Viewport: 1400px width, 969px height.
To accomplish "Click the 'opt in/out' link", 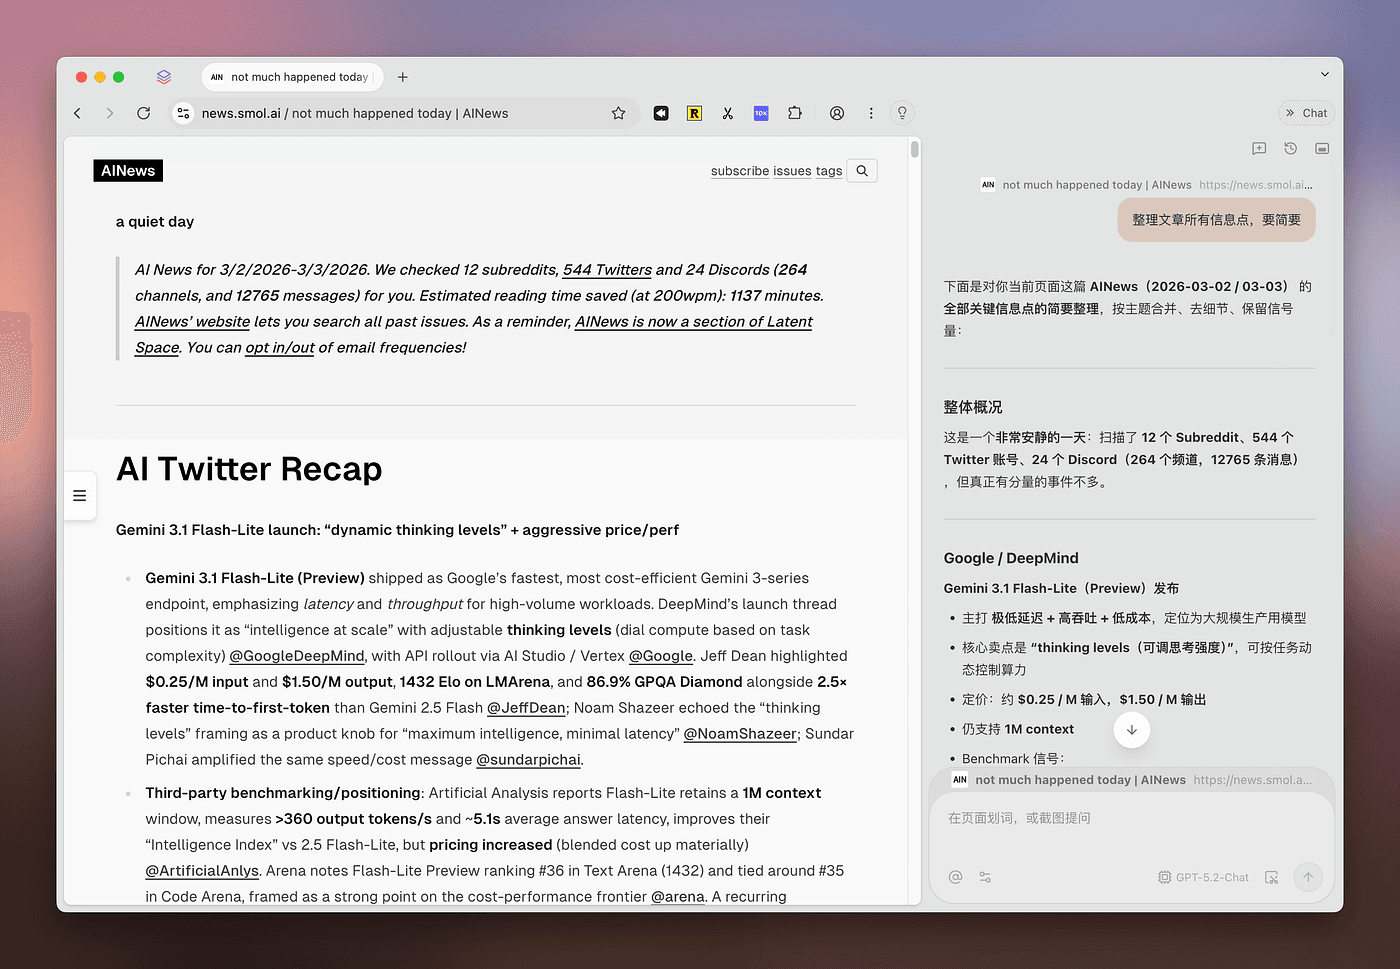I will (x=280, y=348).
